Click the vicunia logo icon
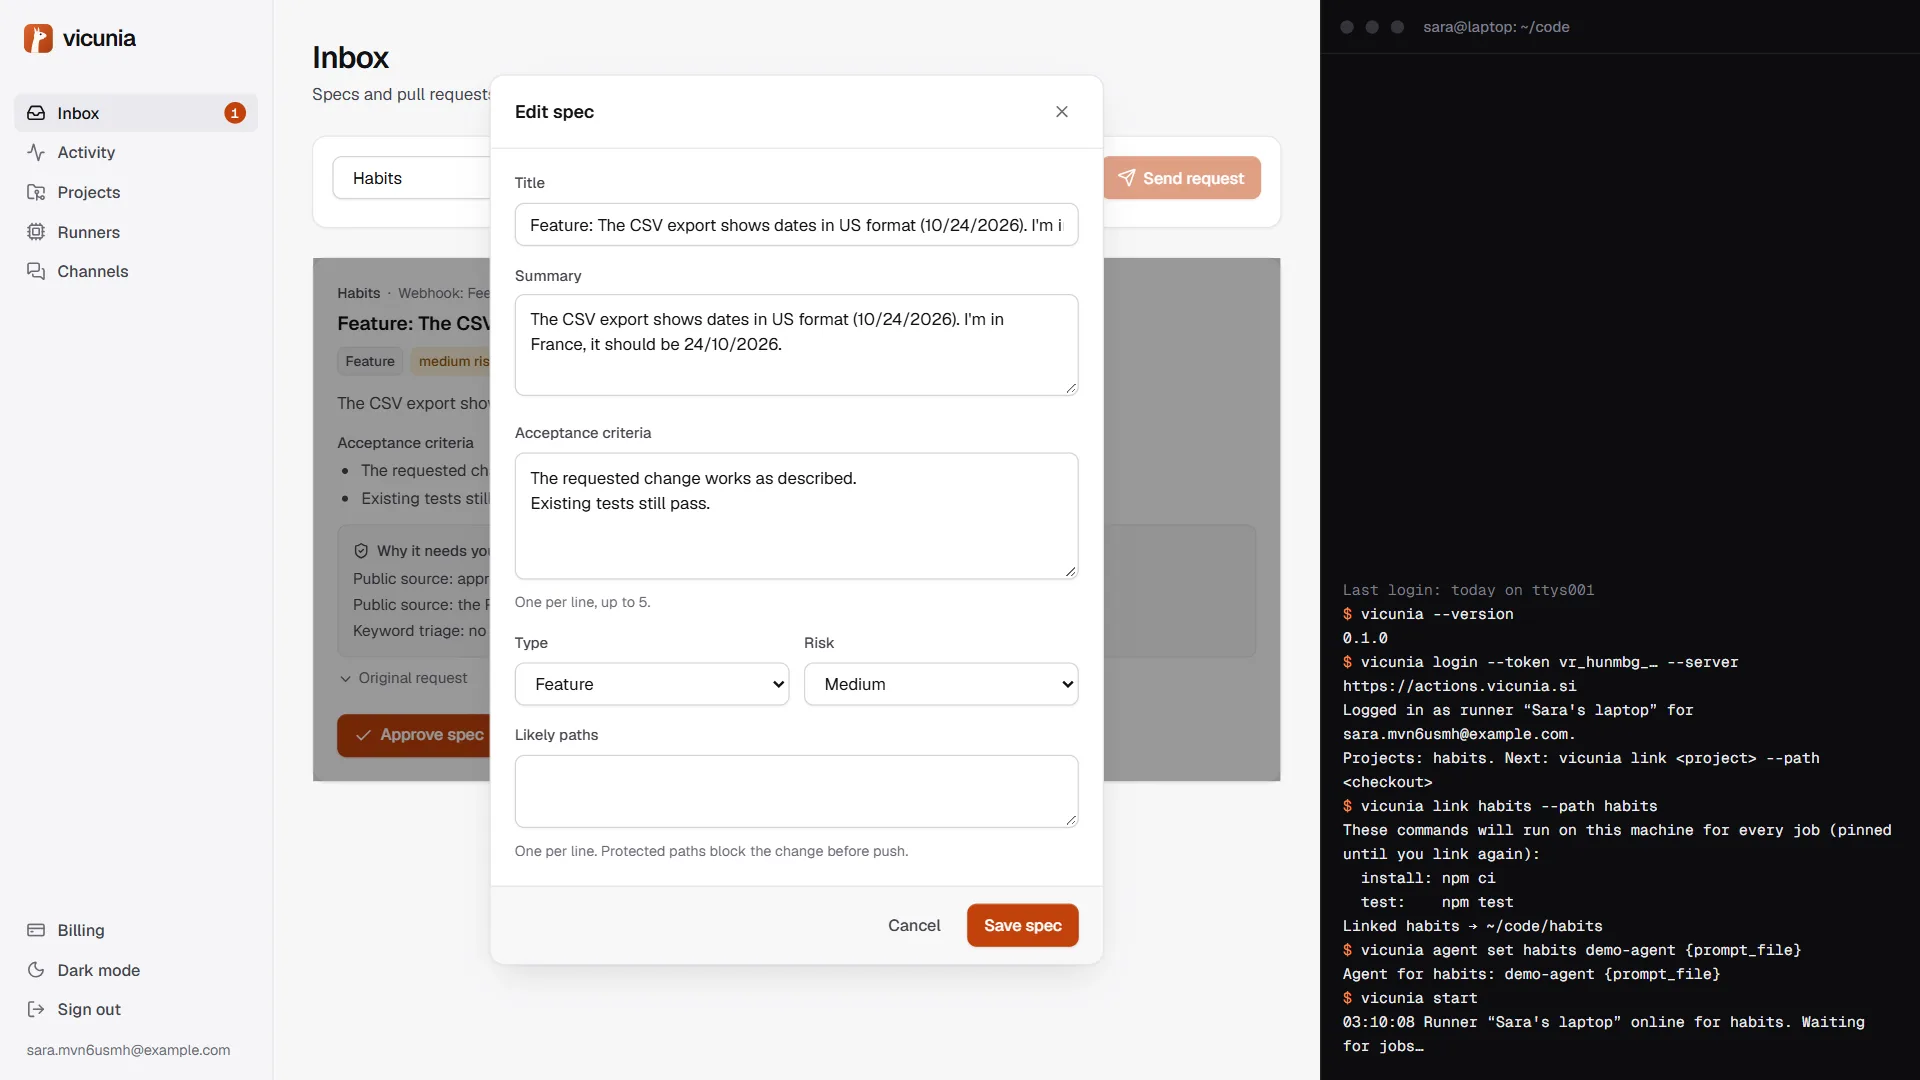Image resolution: width=1920 pixels, height=1080 pixels. [x=38, y=38]
